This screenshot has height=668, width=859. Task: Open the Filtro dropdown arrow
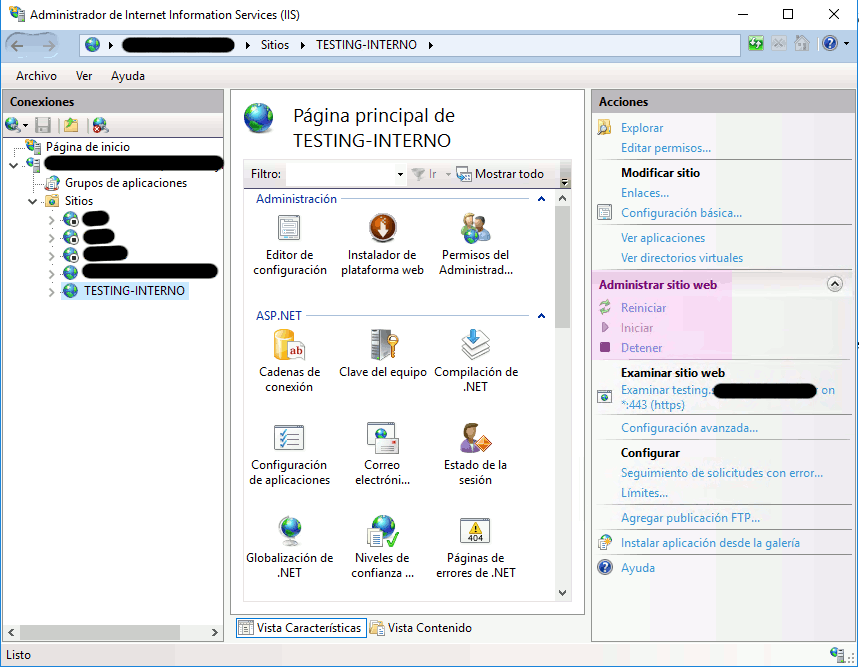(x=400, y=174)
